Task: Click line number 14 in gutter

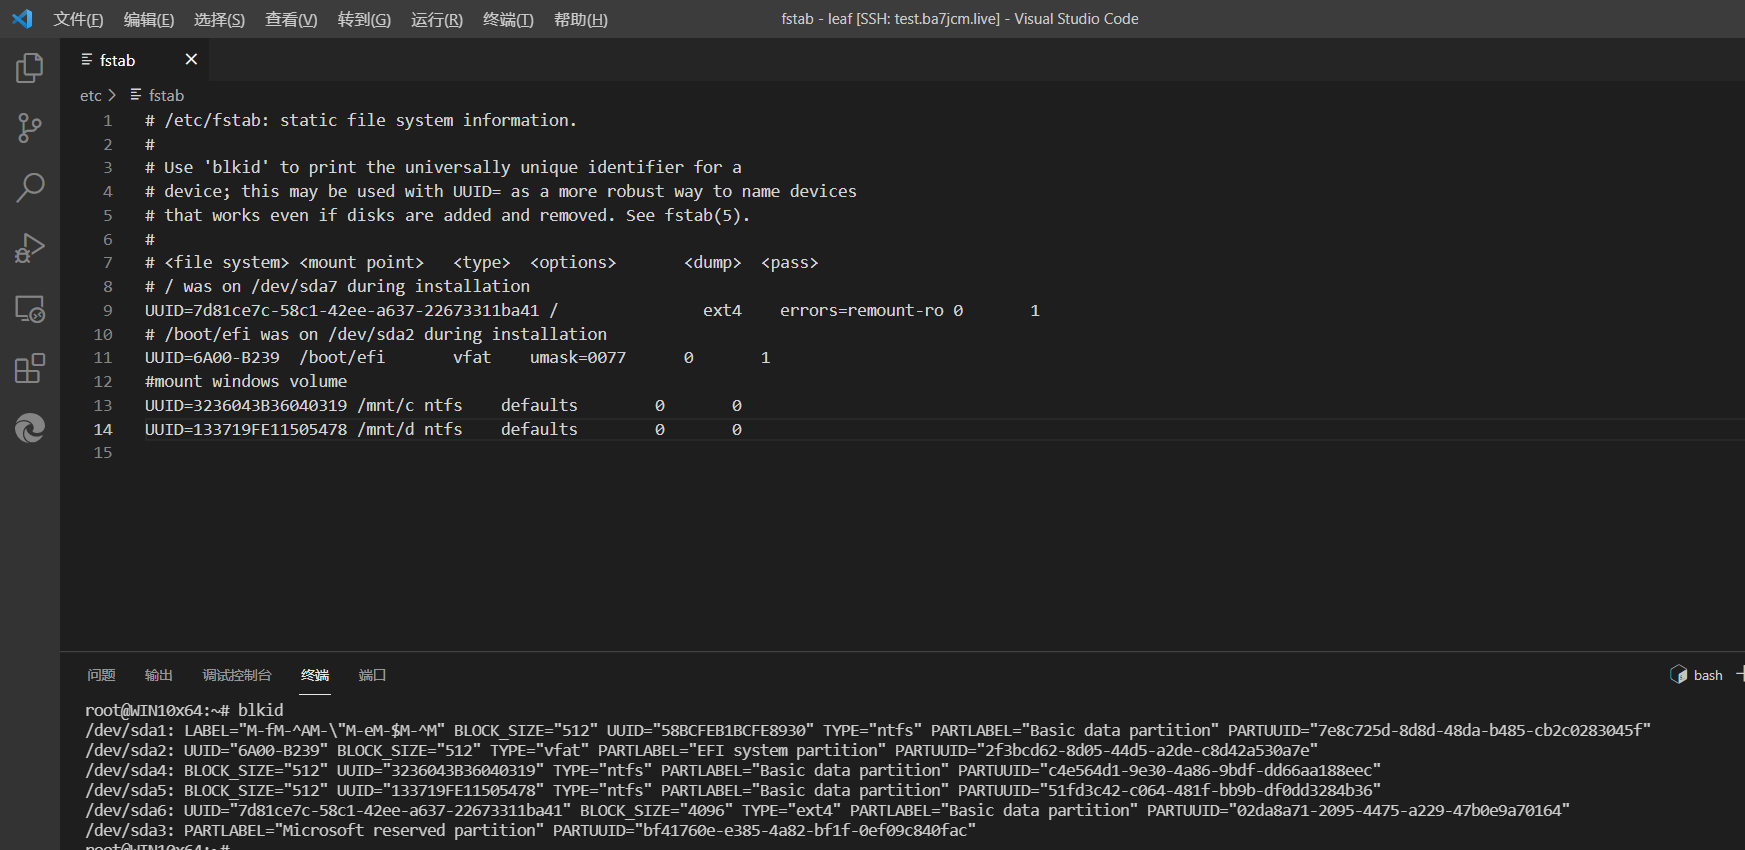Action: [103, 429]
